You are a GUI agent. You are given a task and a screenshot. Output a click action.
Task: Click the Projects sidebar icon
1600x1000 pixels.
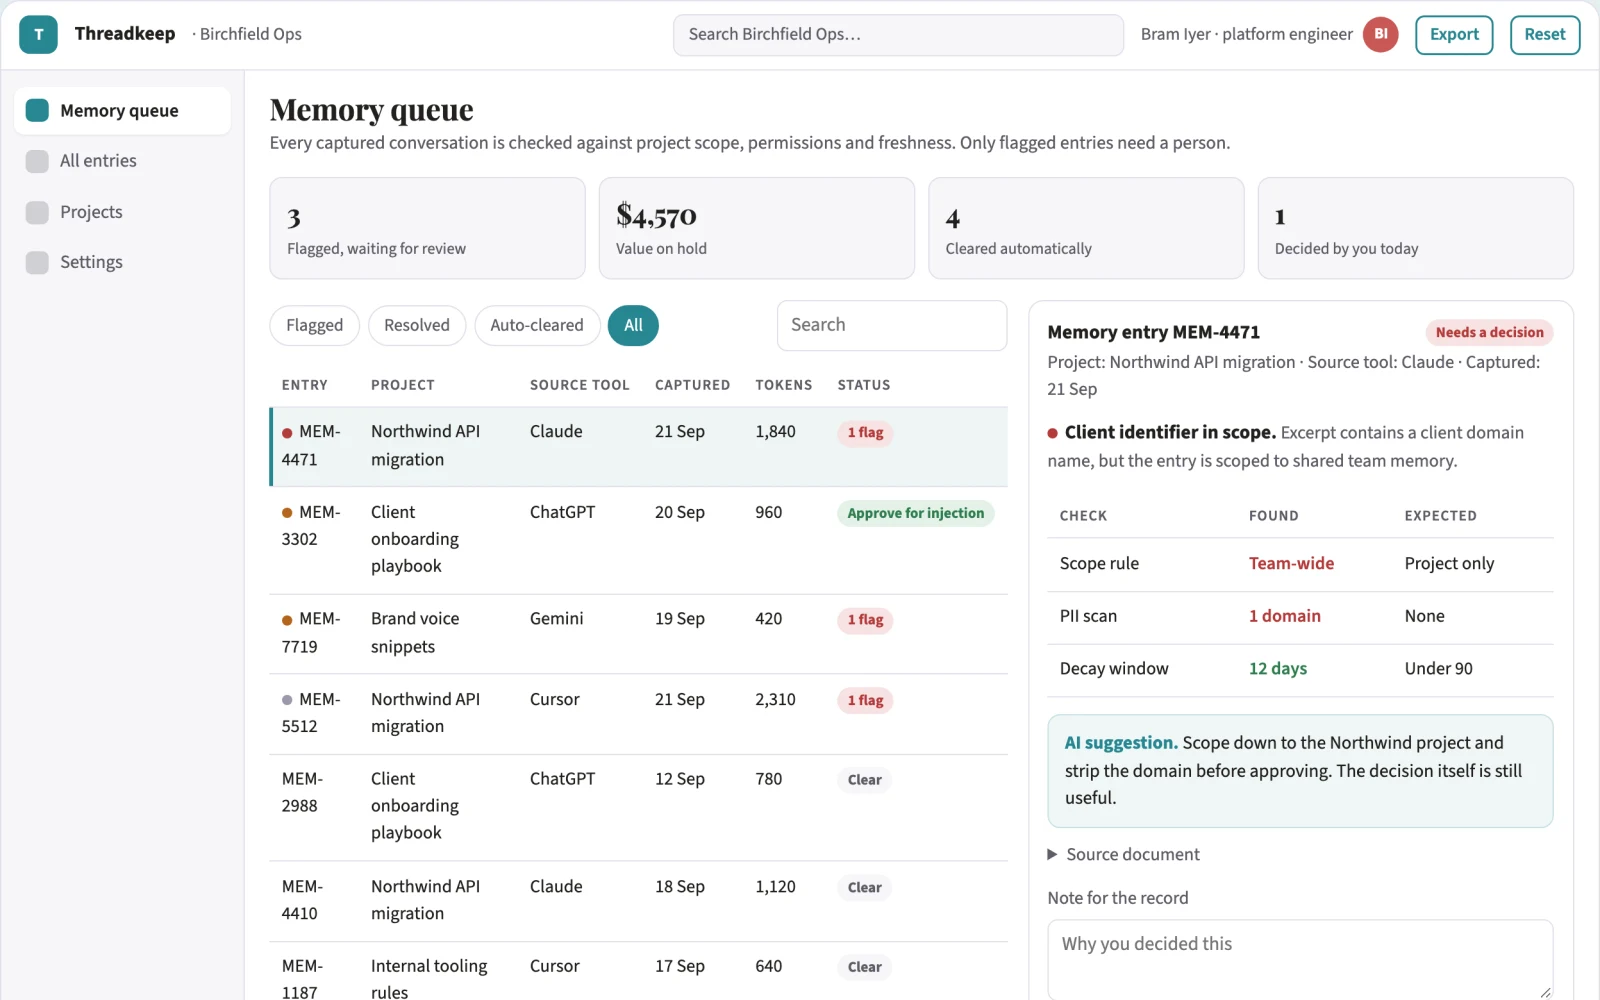[37, 212]
